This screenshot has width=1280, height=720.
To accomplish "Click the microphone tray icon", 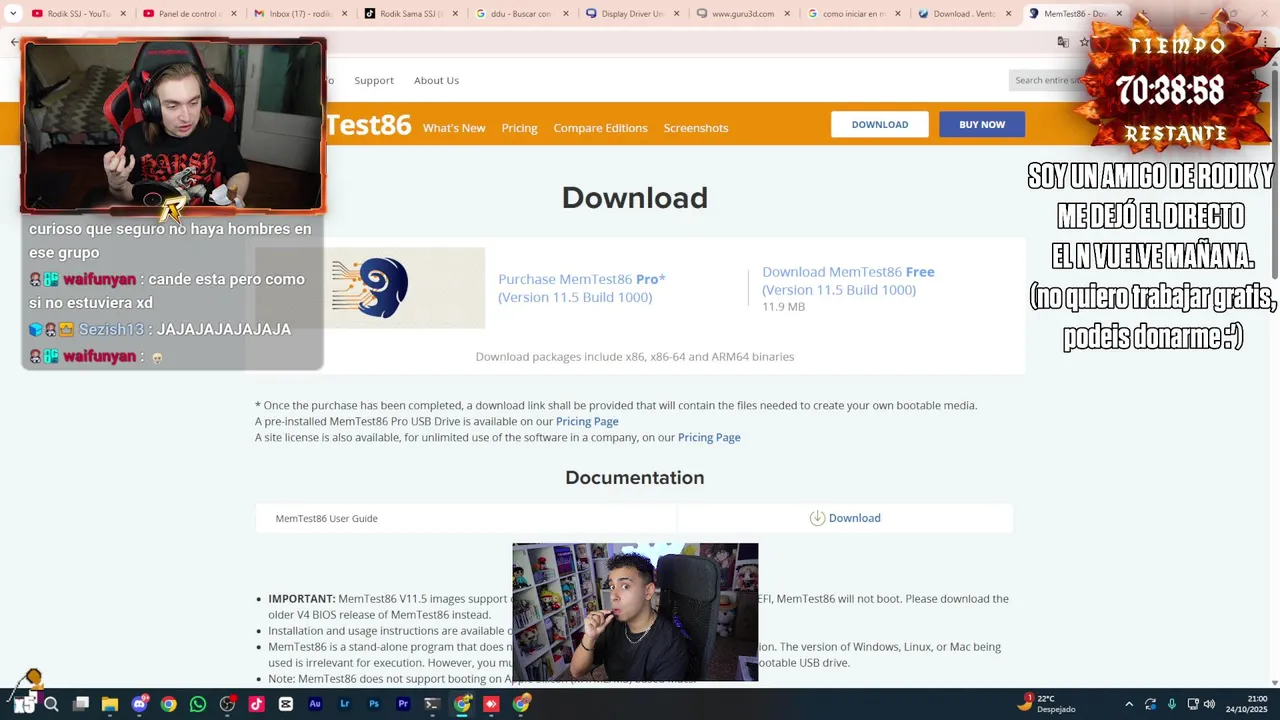I will coord(1172,704).
